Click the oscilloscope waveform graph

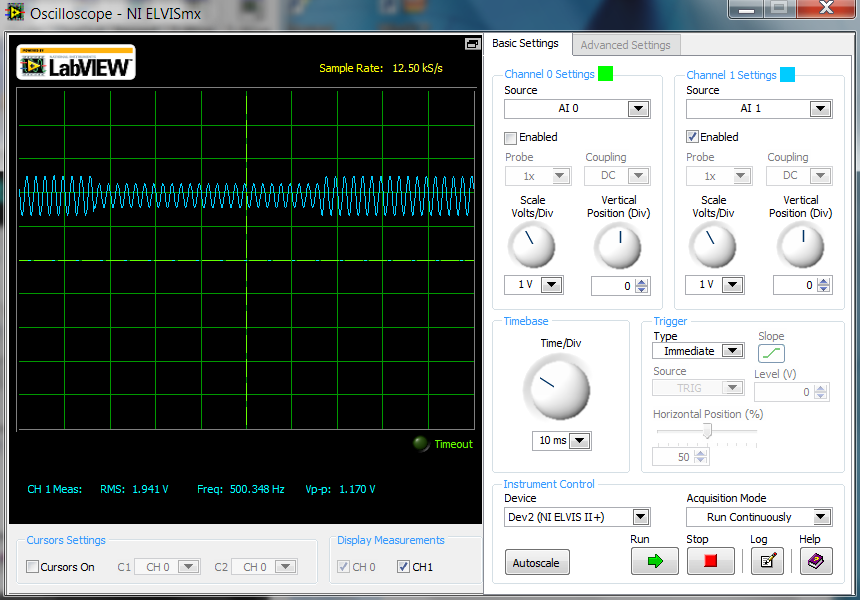[x=246, y=260]
